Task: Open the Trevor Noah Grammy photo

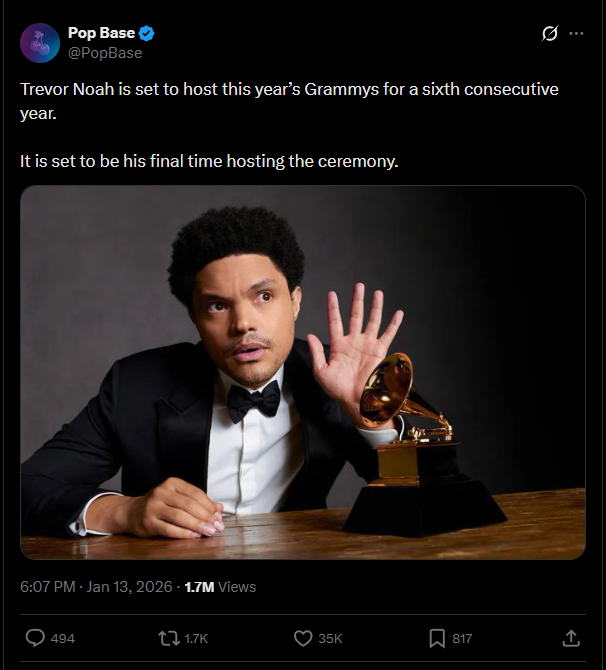Action: (303, 372)
